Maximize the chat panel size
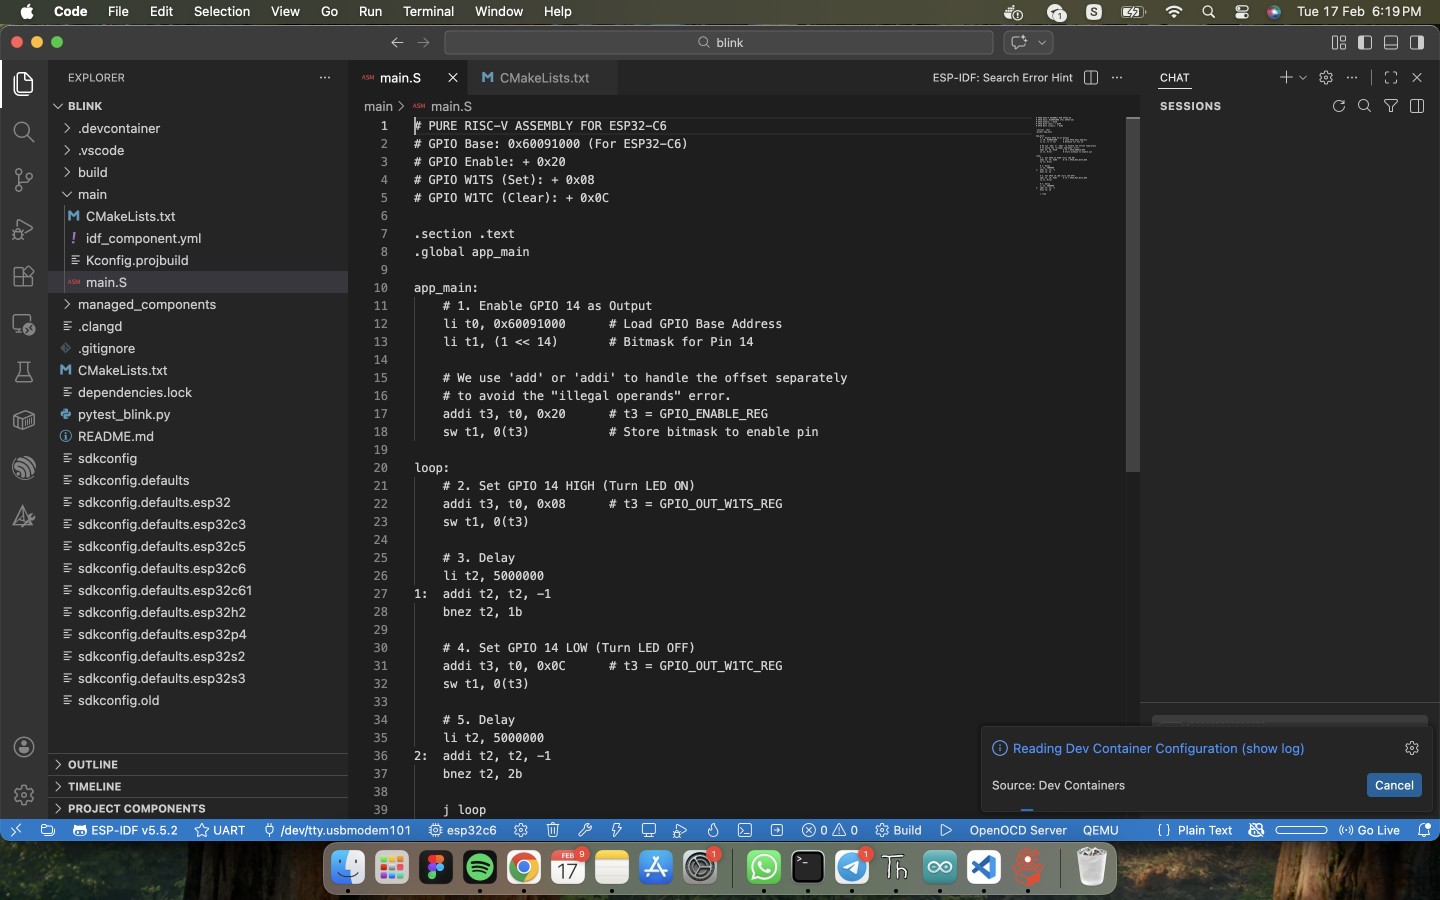 1391,77
